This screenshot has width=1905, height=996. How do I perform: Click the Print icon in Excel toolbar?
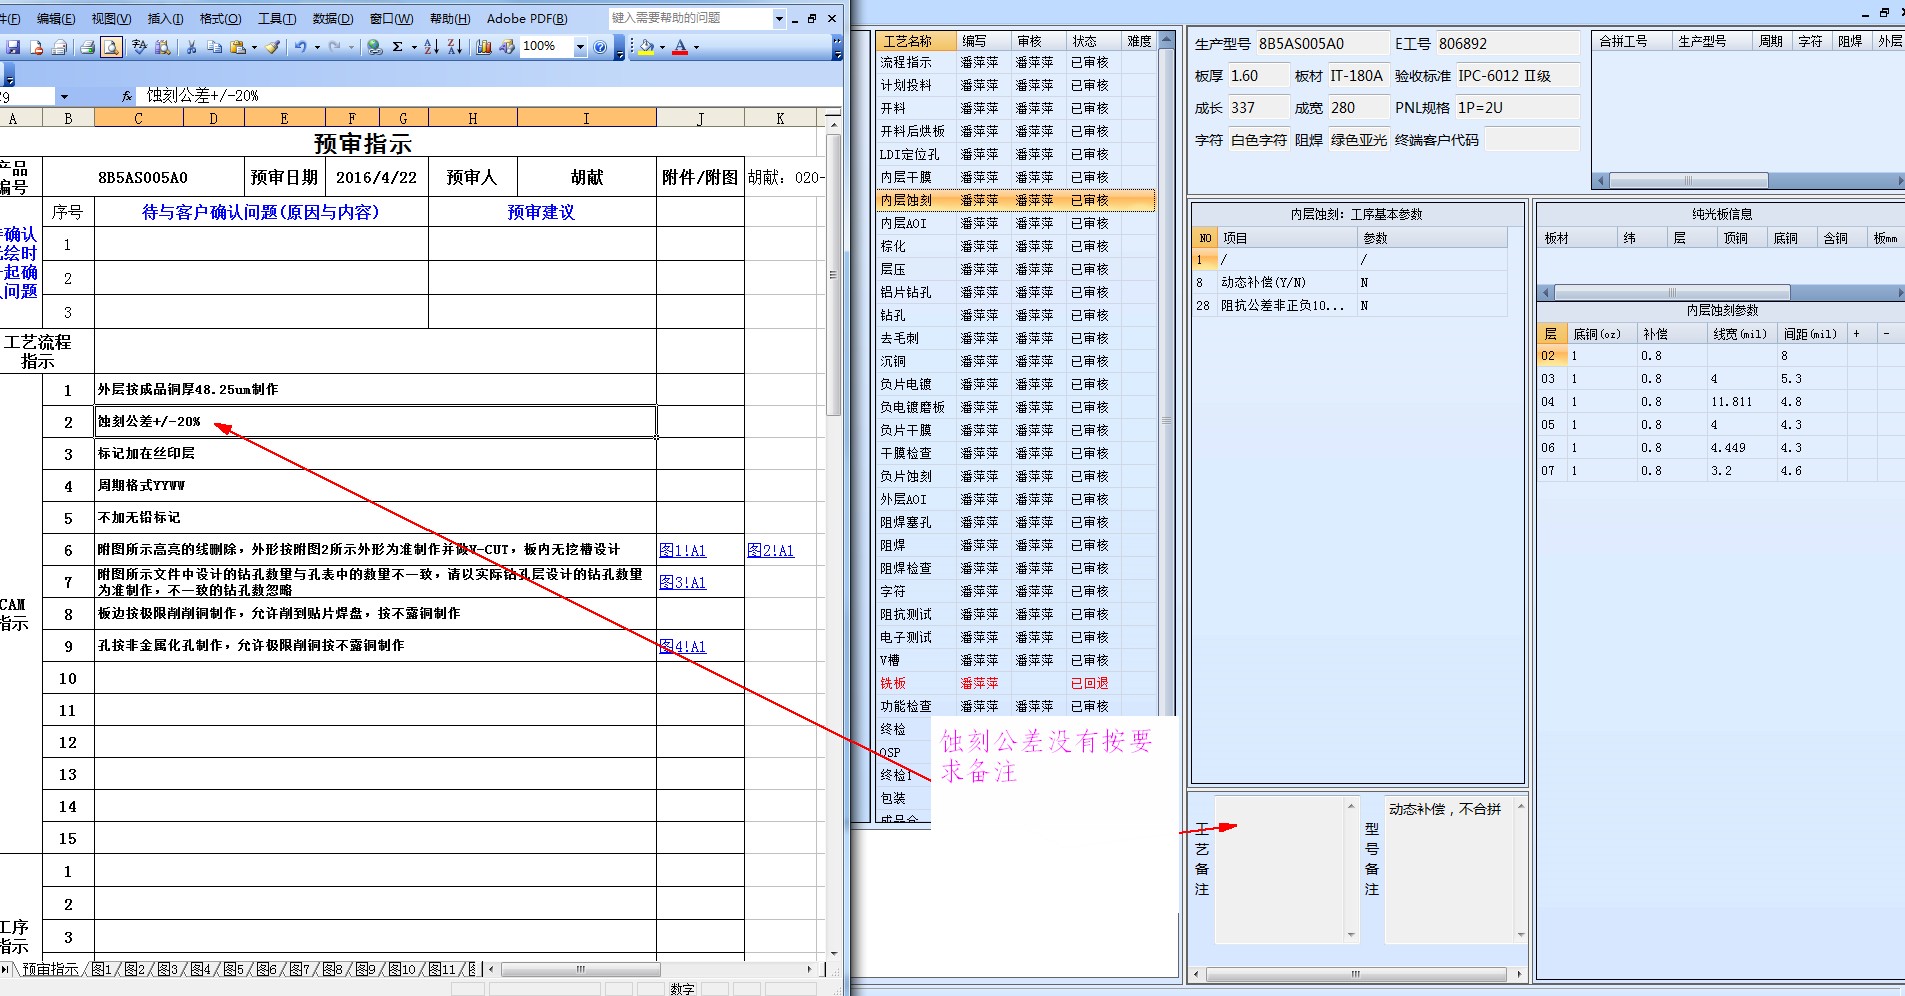tap(87, 47)
